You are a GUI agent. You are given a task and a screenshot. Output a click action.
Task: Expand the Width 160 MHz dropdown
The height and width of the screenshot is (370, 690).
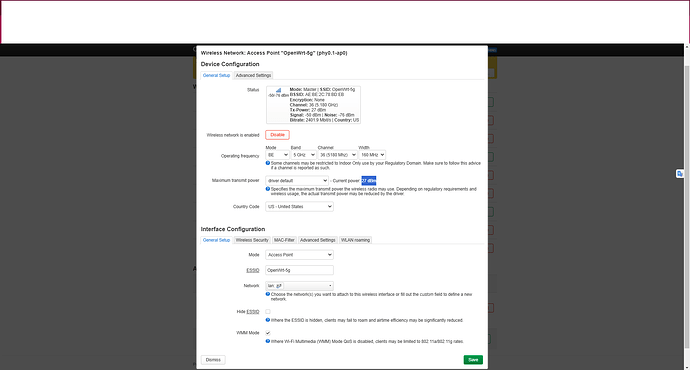[372, 155]
